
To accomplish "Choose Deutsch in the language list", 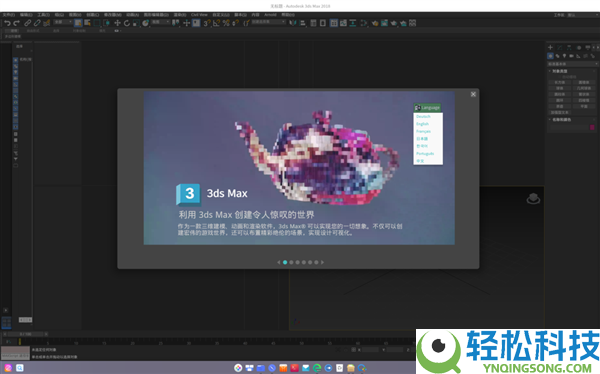I will 423,116.
